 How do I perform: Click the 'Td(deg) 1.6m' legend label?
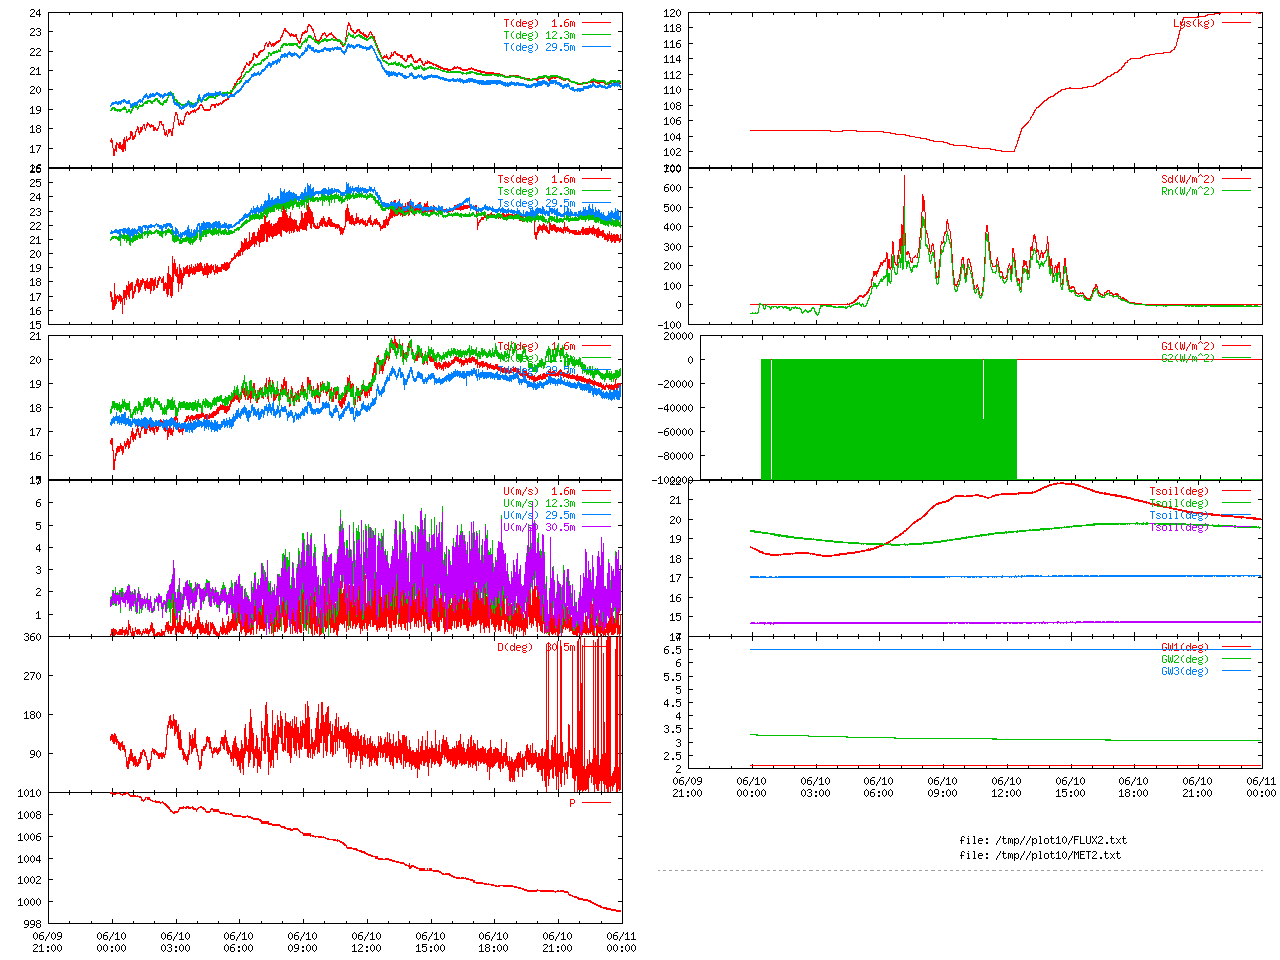[x=536, y=347]
